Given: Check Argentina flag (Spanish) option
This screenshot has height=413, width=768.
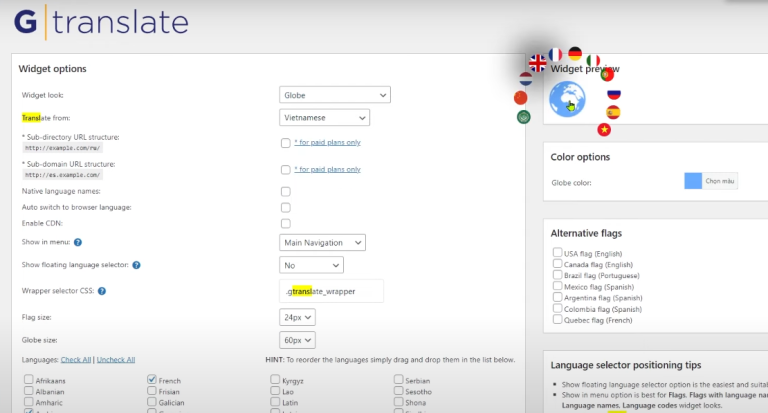Looking at the screenshot, I should pos(557,297).
